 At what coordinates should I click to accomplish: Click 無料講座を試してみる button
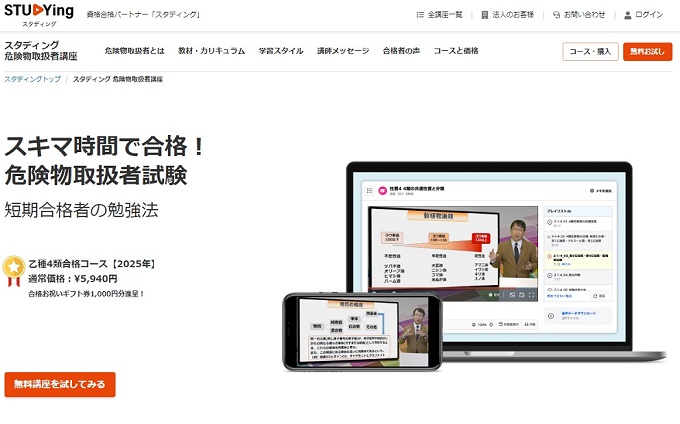60,384
